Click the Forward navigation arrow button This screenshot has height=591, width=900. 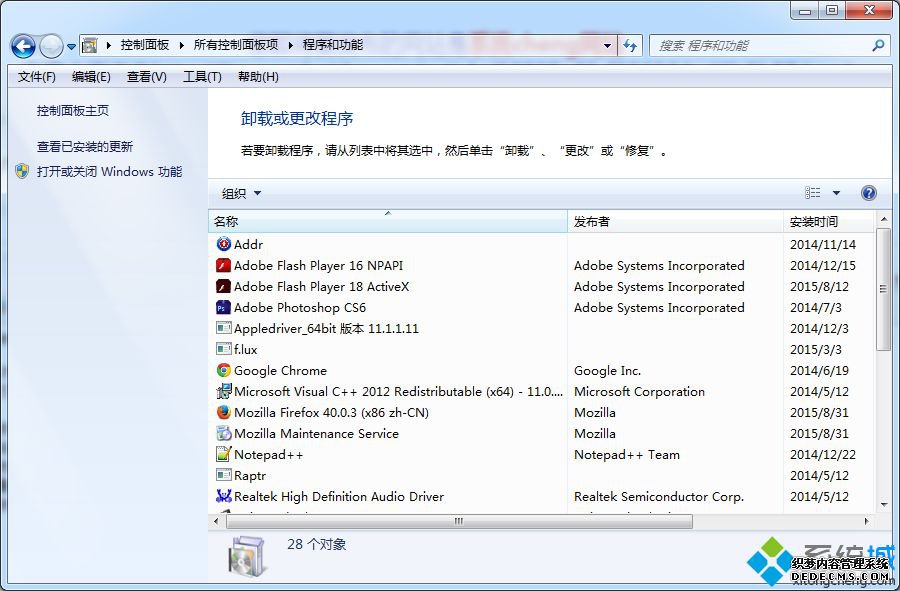51,46
